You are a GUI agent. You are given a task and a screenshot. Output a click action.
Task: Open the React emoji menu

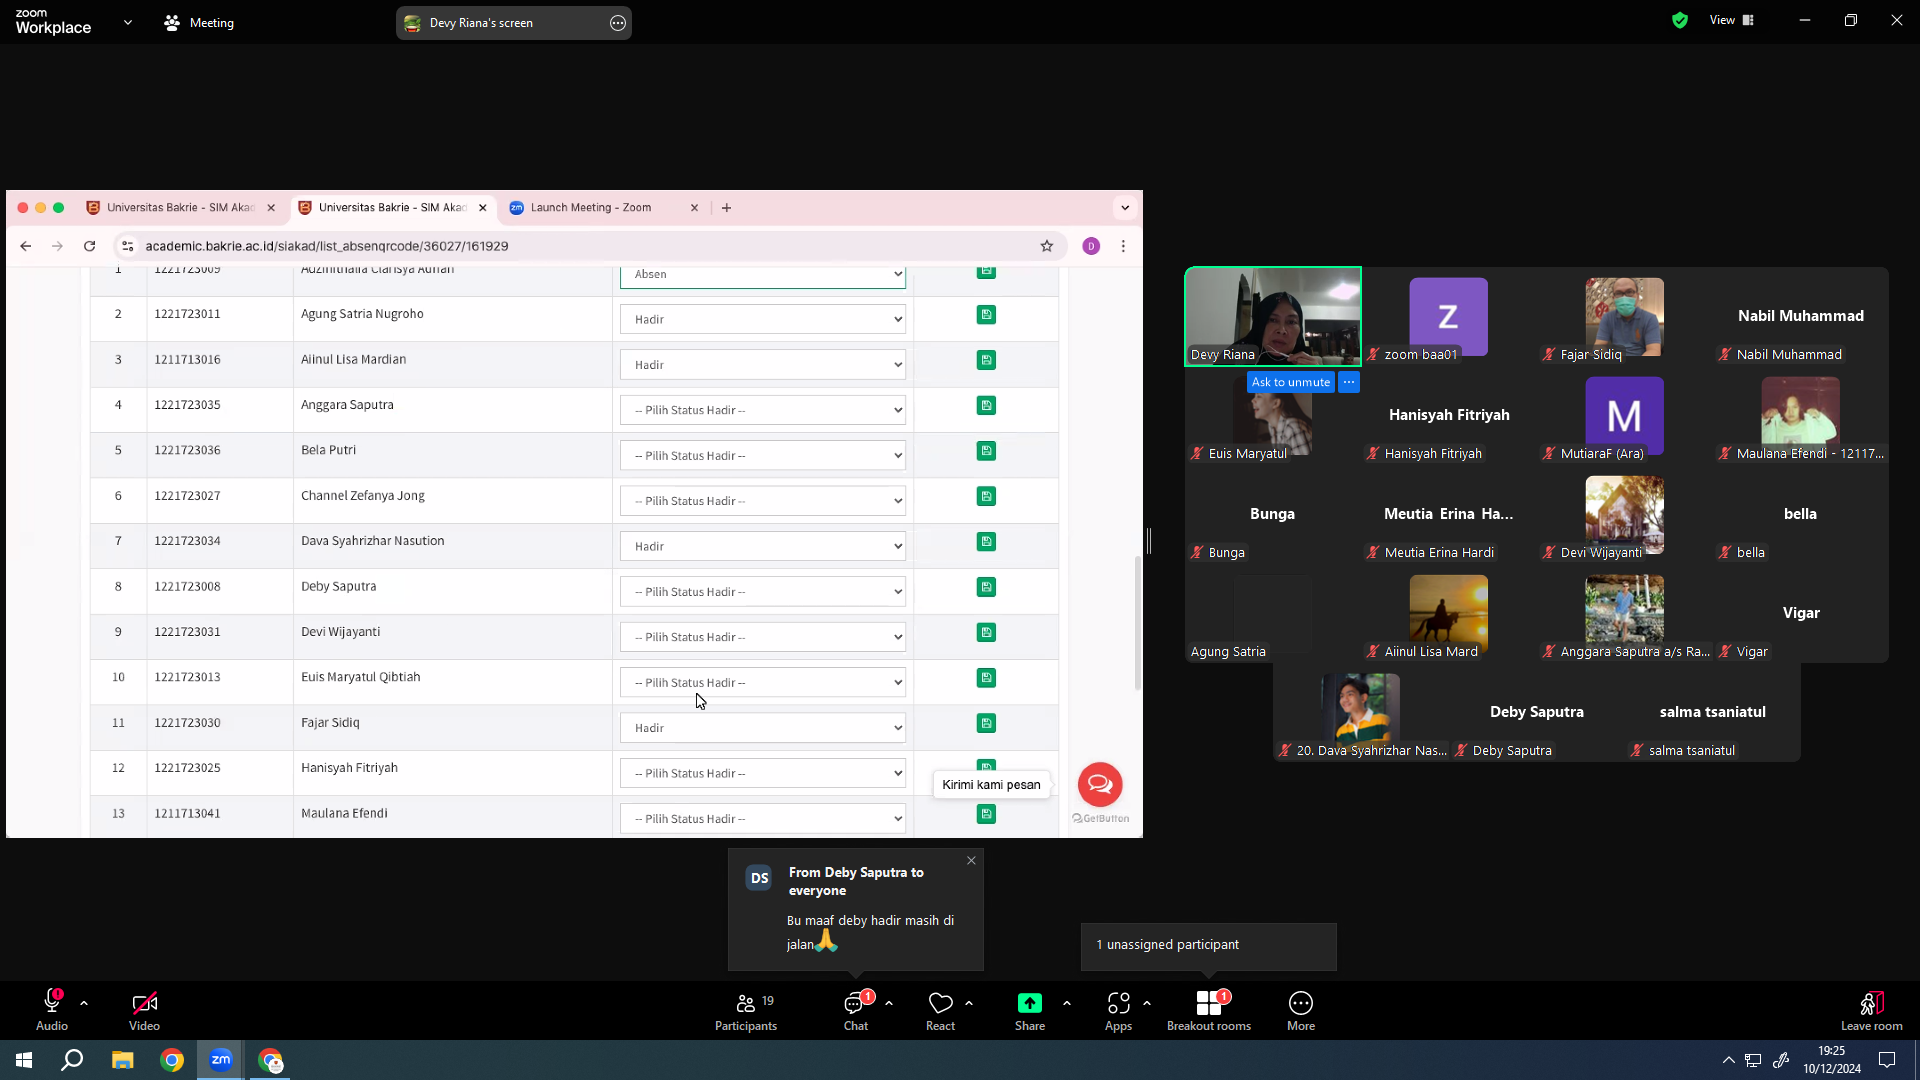[940, 1010]
